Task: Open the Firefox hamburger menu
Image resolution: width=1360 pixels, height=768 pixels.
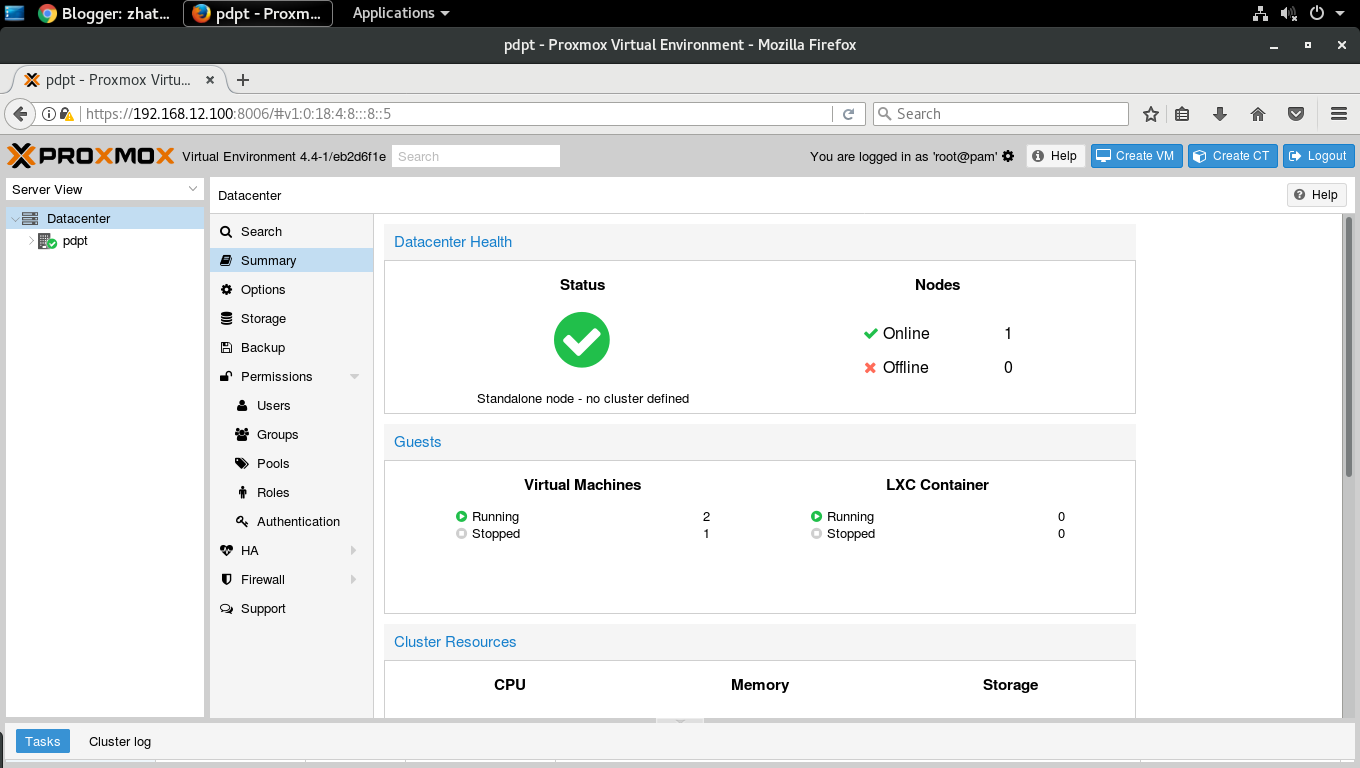Action: pos(1339,114)
